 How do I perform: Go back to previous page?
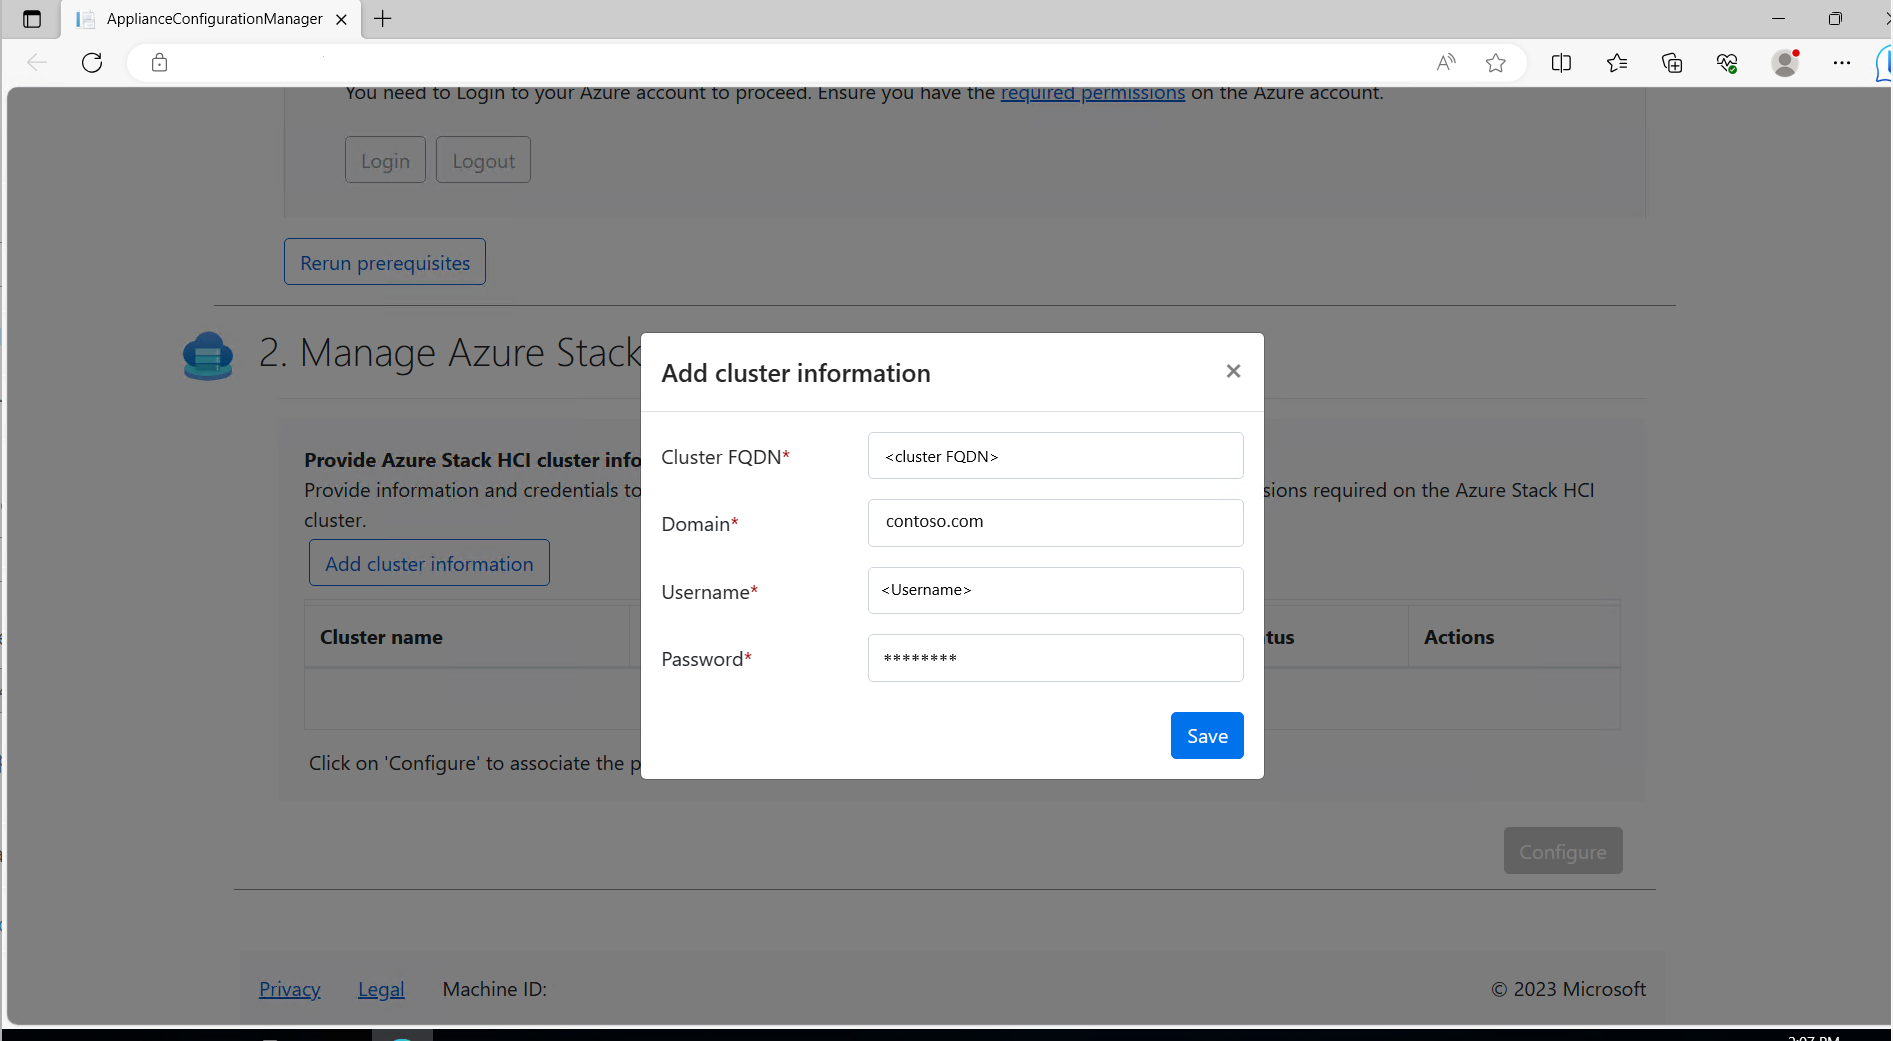point(37,63)
